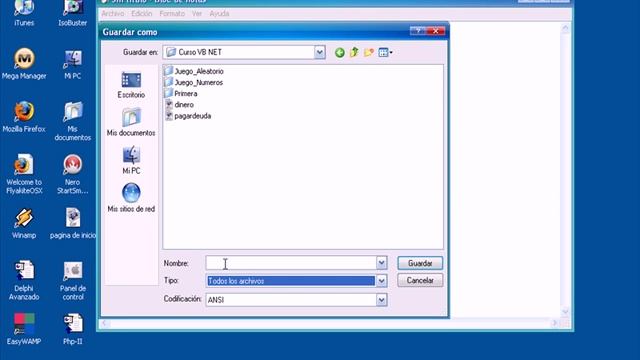This screenshot has height=360, width=640.
Task: Close the Guardar como dialog
Action: (436, 31)
